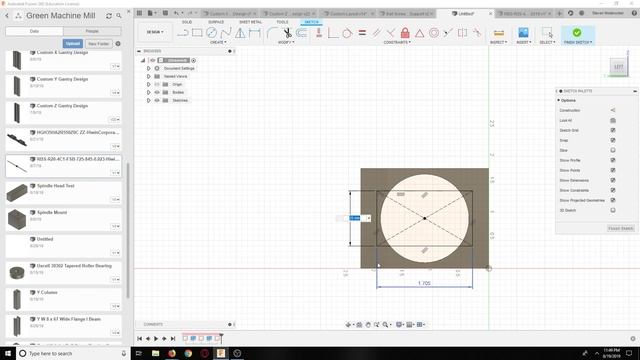Toggle the Sketch Grid checkbox
Screen dimensions: 640x360
click(613, 130)
